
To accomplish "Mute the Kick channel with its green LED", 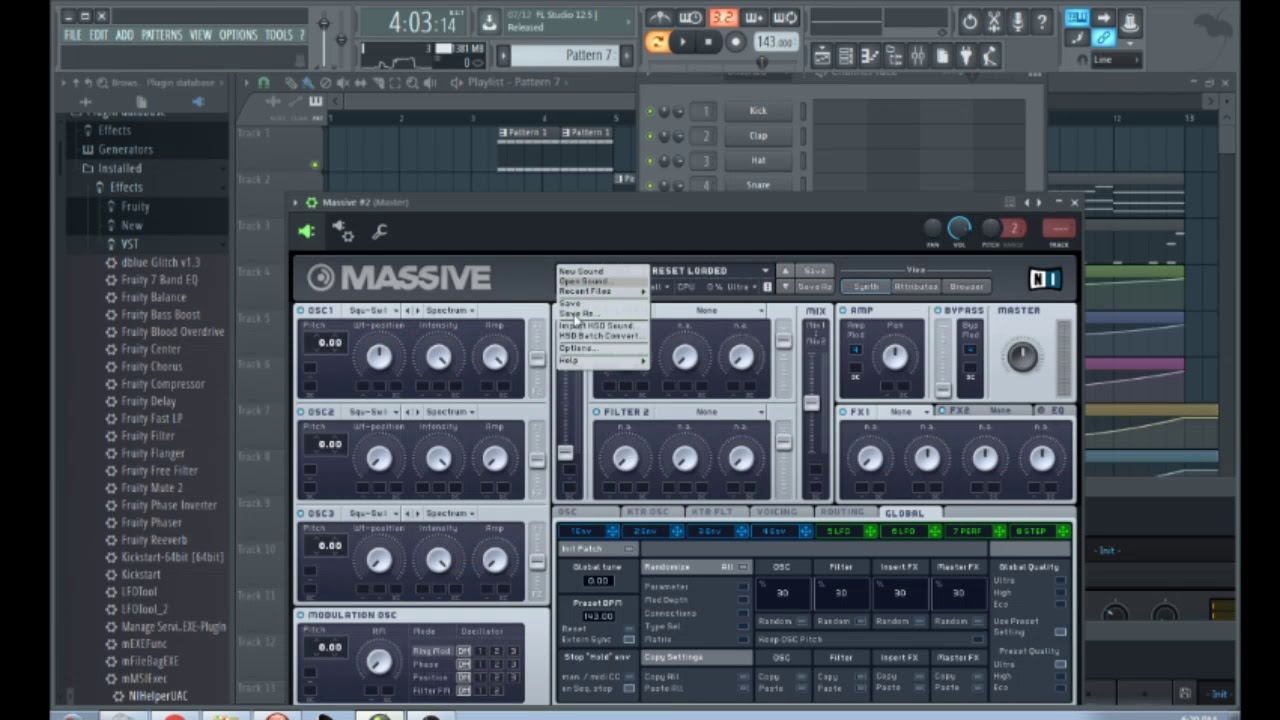I will coord(650,111).
